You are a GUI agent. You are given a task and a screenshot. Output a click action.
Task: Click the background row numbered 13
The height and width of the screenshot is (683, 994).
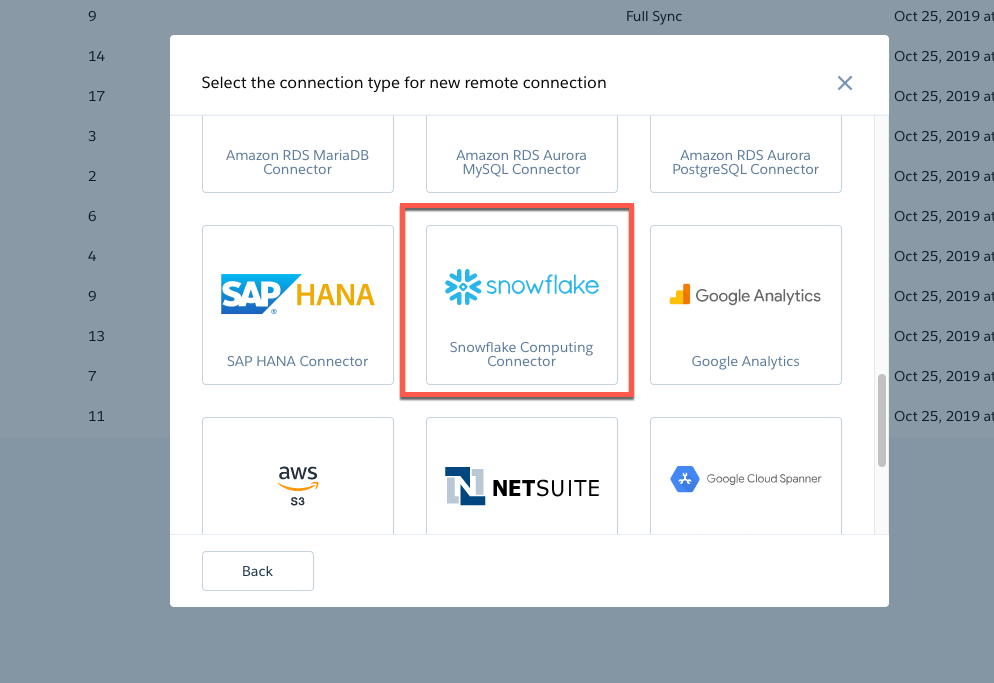click(96, 336)
